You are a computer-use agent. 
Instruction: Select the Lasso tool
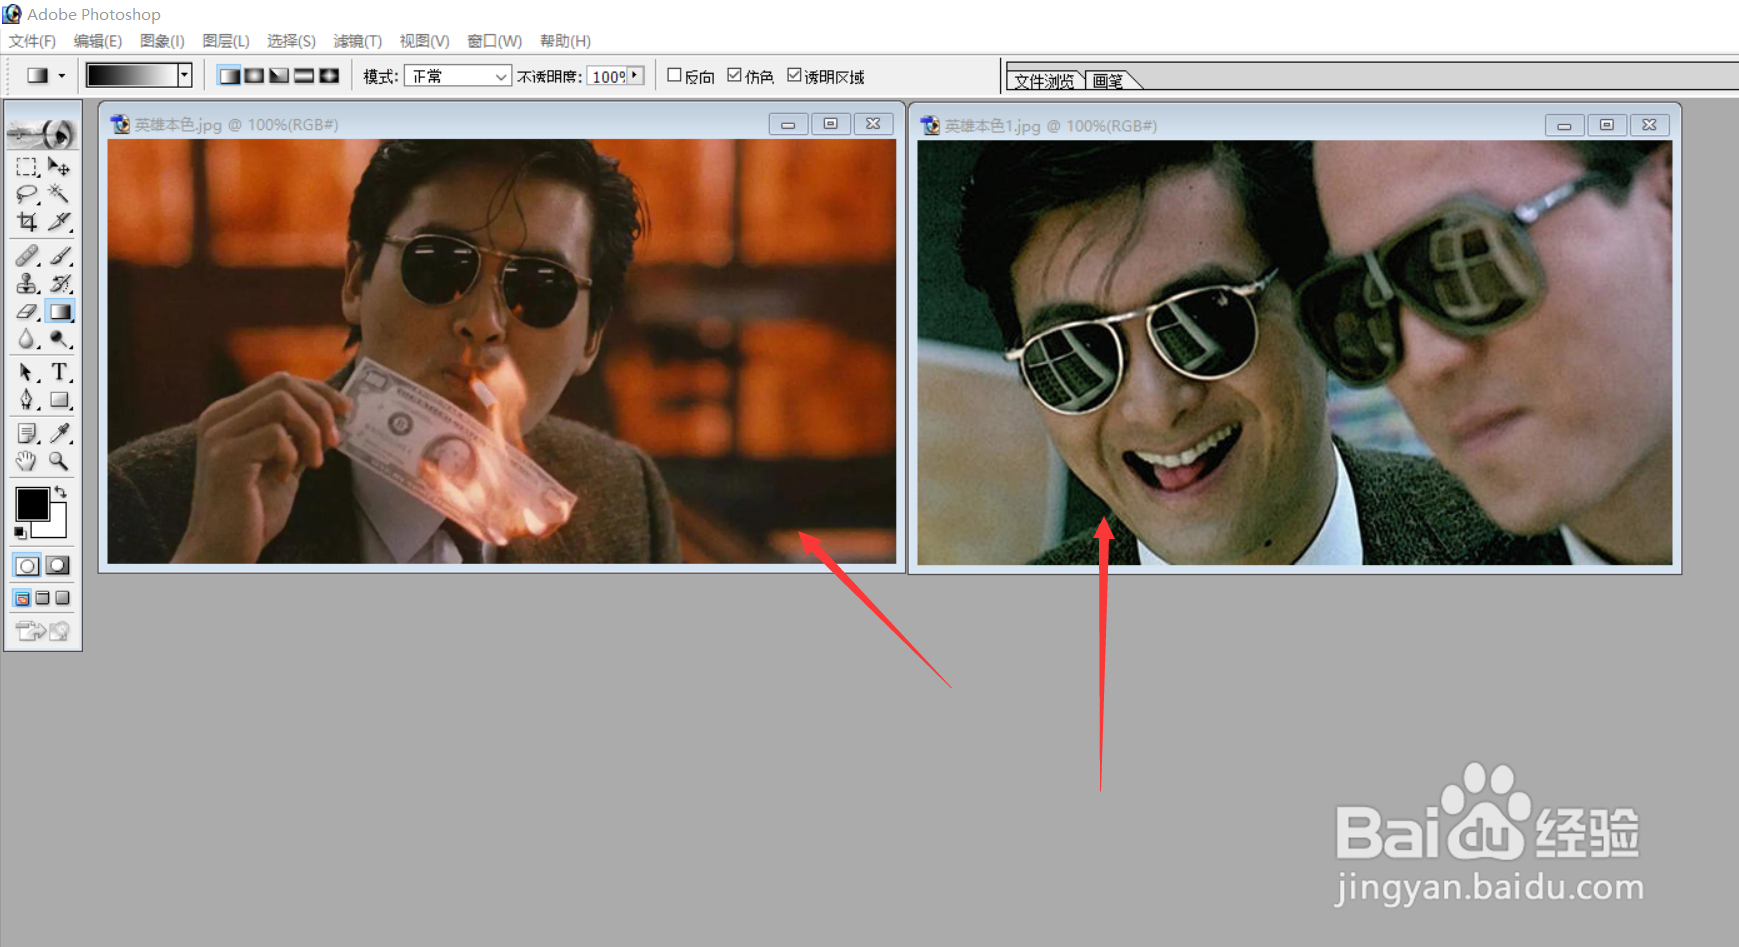point(27,194)
